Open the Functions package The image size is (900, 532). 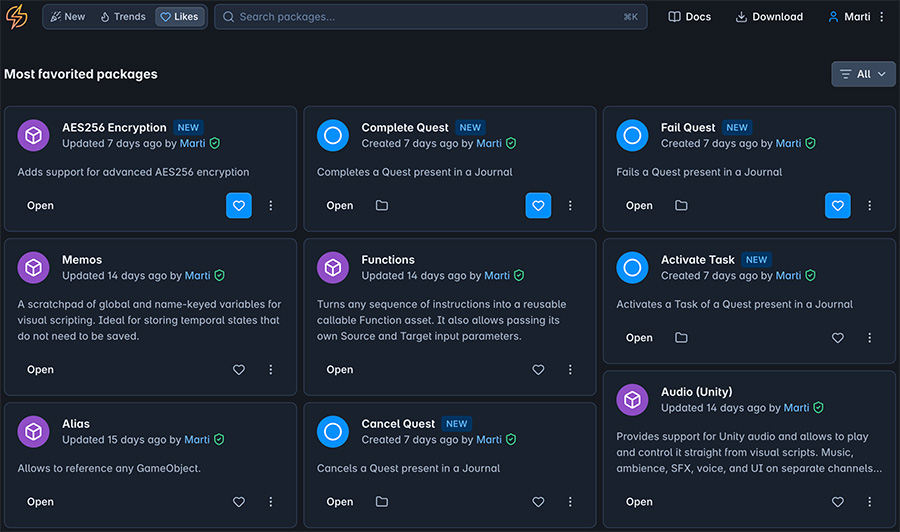click(x=340, y=370)
